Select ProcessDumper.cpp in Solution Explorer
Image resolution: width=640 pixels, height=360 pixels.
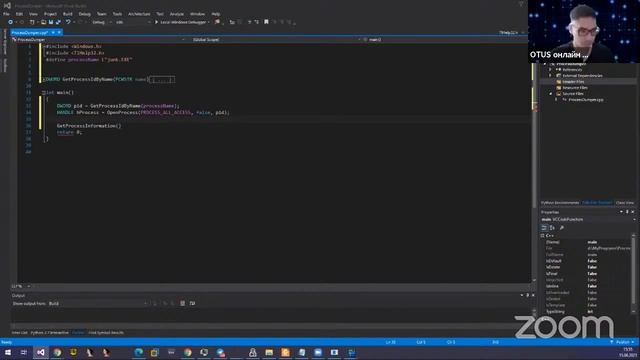[585, 100]
